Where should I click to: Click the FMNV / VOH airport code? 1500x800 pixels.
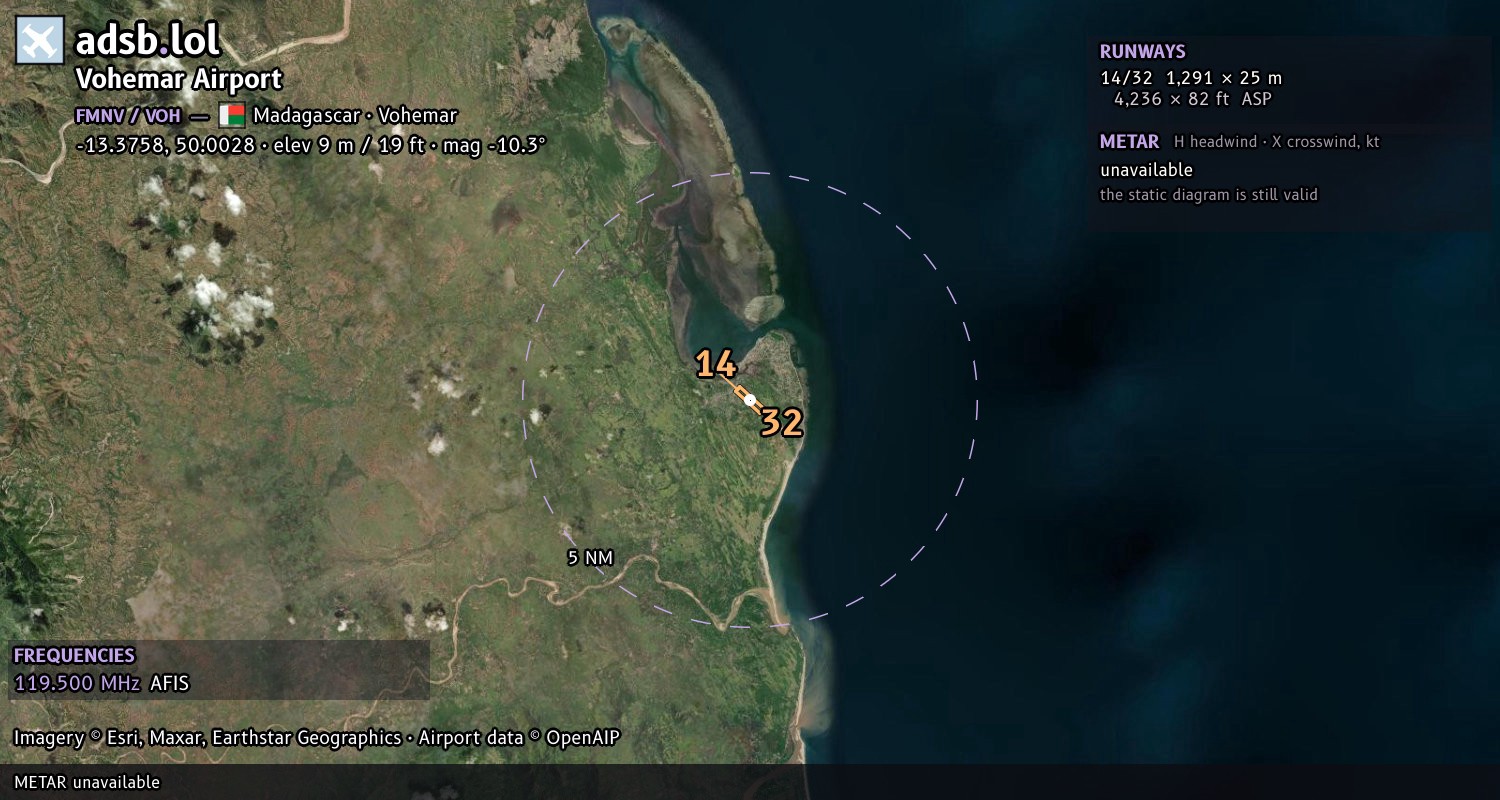(128, 115)
